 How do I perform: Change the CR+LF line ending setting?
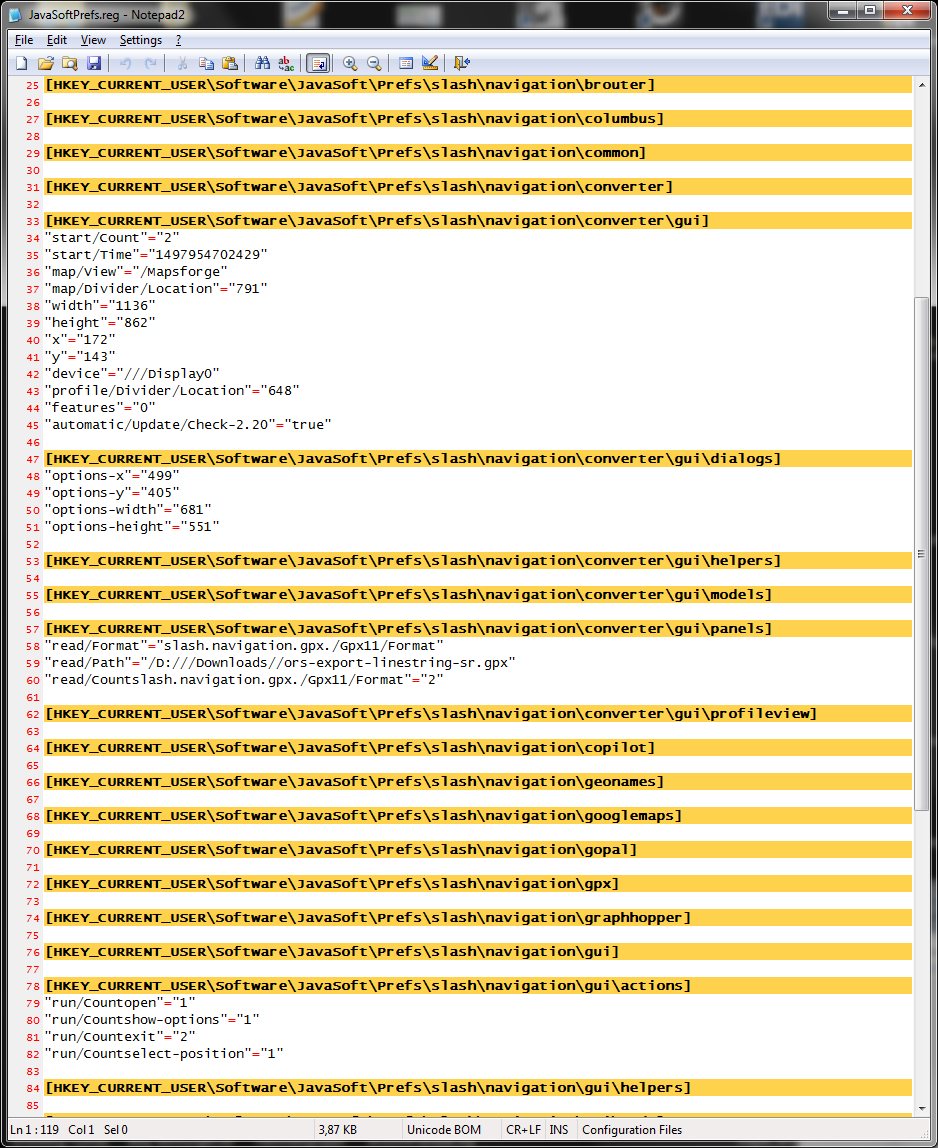[522, 1130]
